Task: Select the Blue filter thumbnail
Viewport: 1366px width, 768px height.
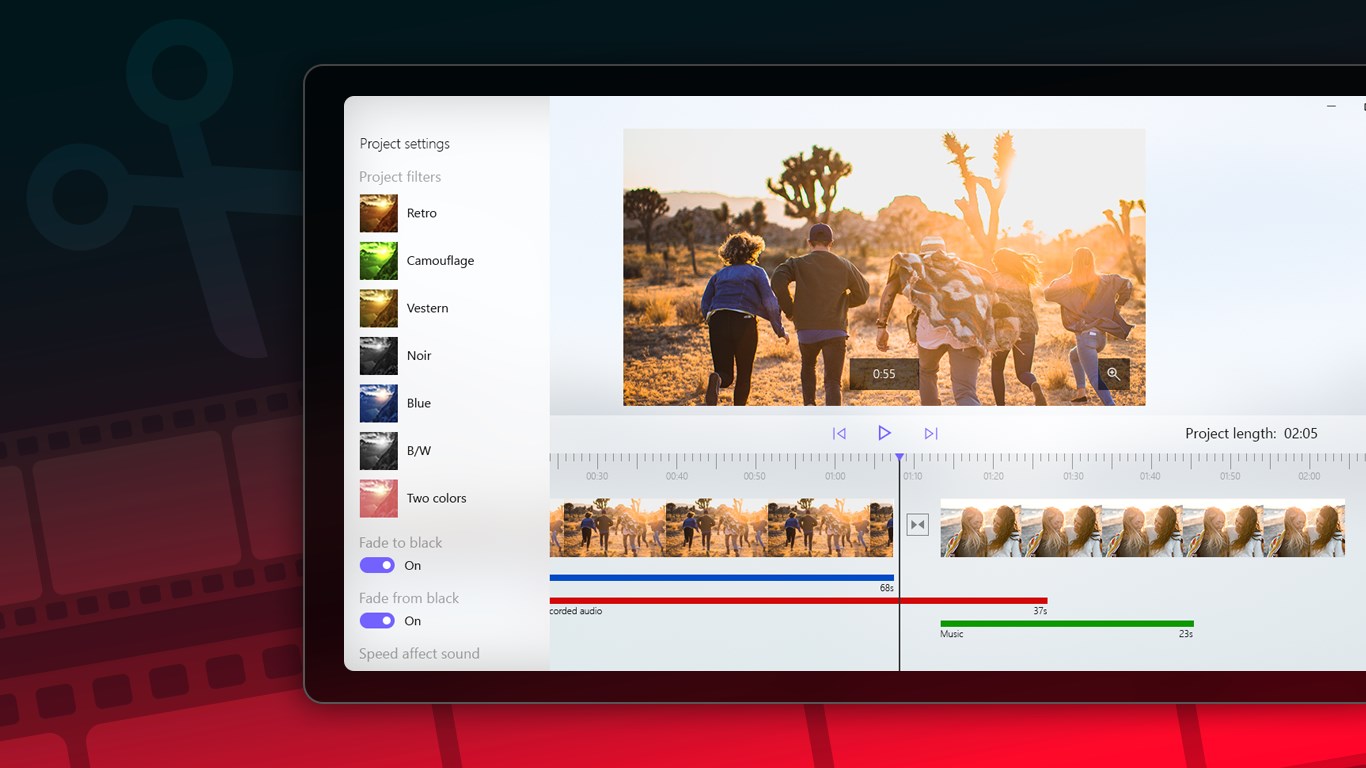Action: (x=379, y=403)
